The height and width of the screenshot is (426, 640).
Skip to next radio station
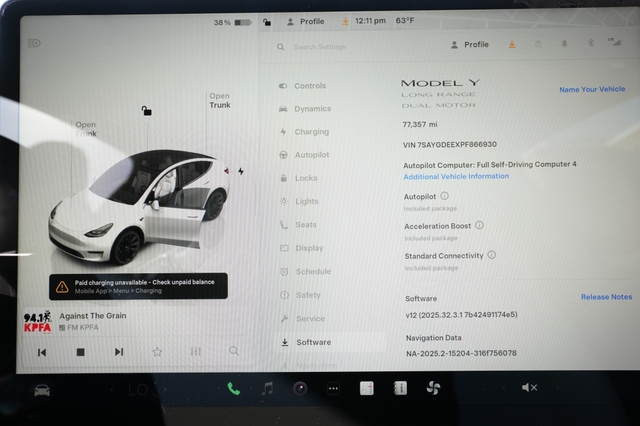pos(119,352)
